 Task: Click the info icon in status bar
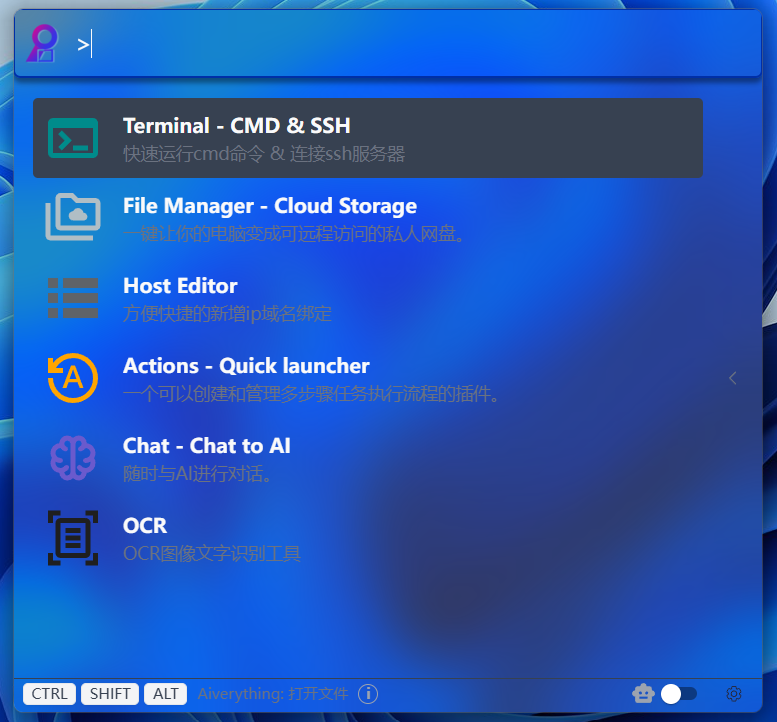[368, 694]
